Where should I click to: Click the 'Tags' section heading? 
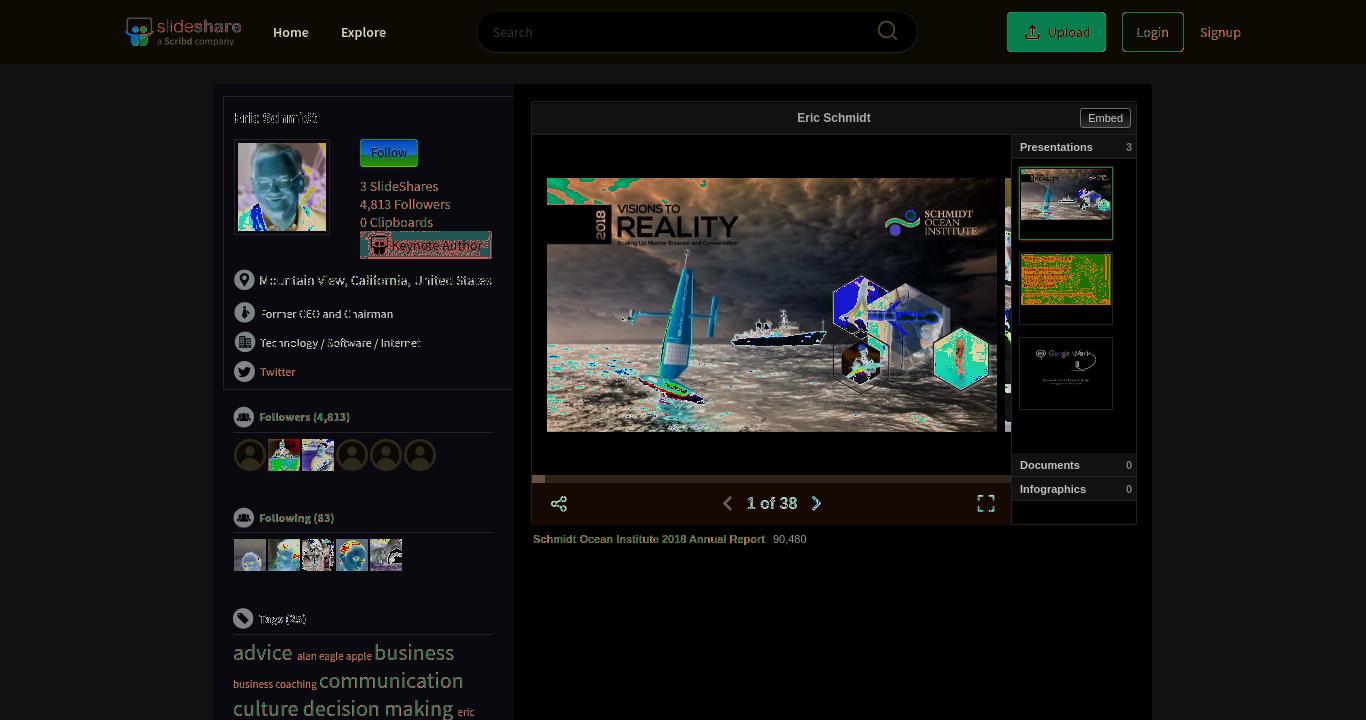point(282,619)
